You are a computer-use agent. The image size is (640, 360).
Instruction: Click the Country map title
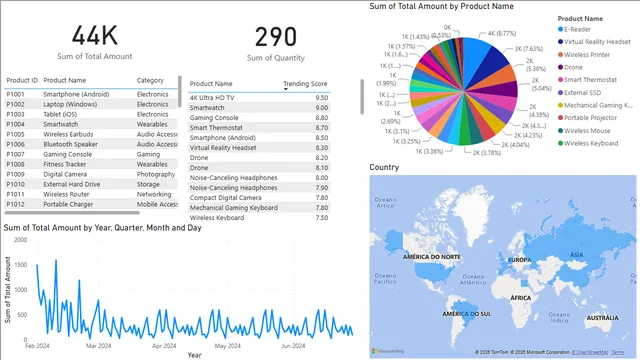384,167
